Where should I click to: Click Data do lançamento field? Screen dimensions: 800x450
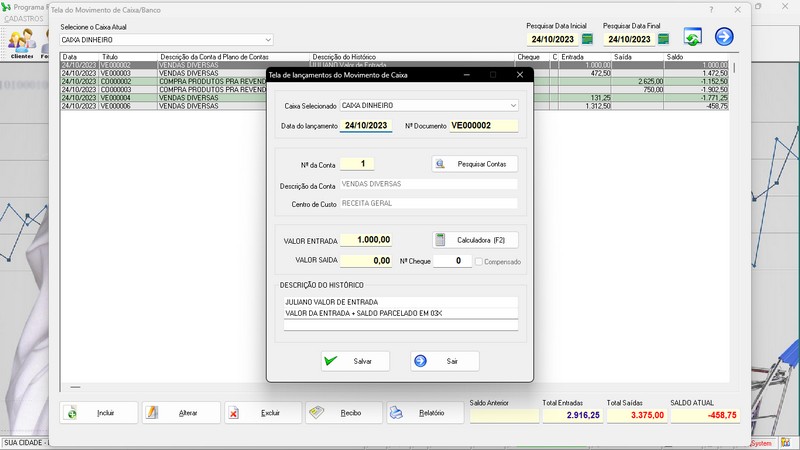pos(366,126)
